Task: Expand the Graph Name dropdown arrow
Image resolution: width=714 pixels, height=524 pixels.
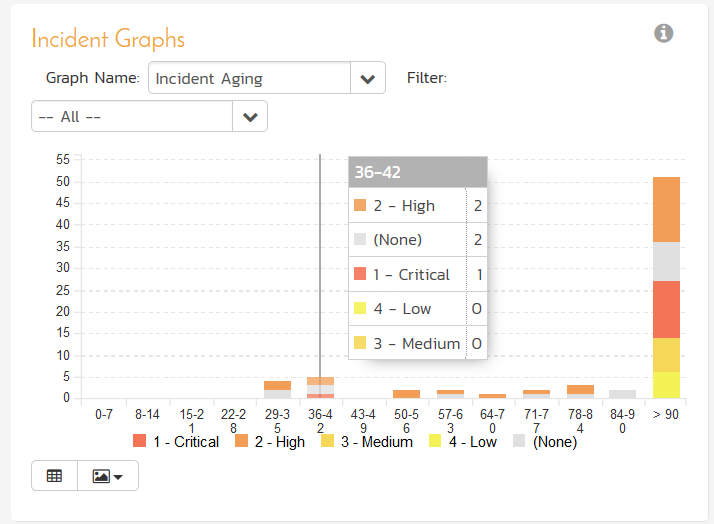Action: pos(367,78)
